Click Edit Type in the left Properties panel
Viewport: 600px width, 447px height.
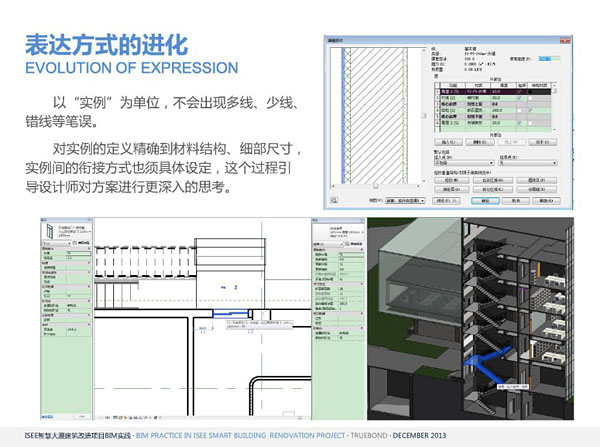[x=82, y=243]
